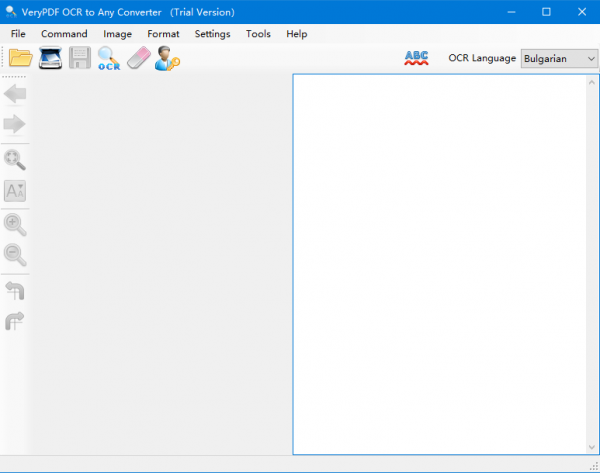Viewport: 600px width, 473px height.
Task: Change text size with the AA icon
Action: [15, 191]
